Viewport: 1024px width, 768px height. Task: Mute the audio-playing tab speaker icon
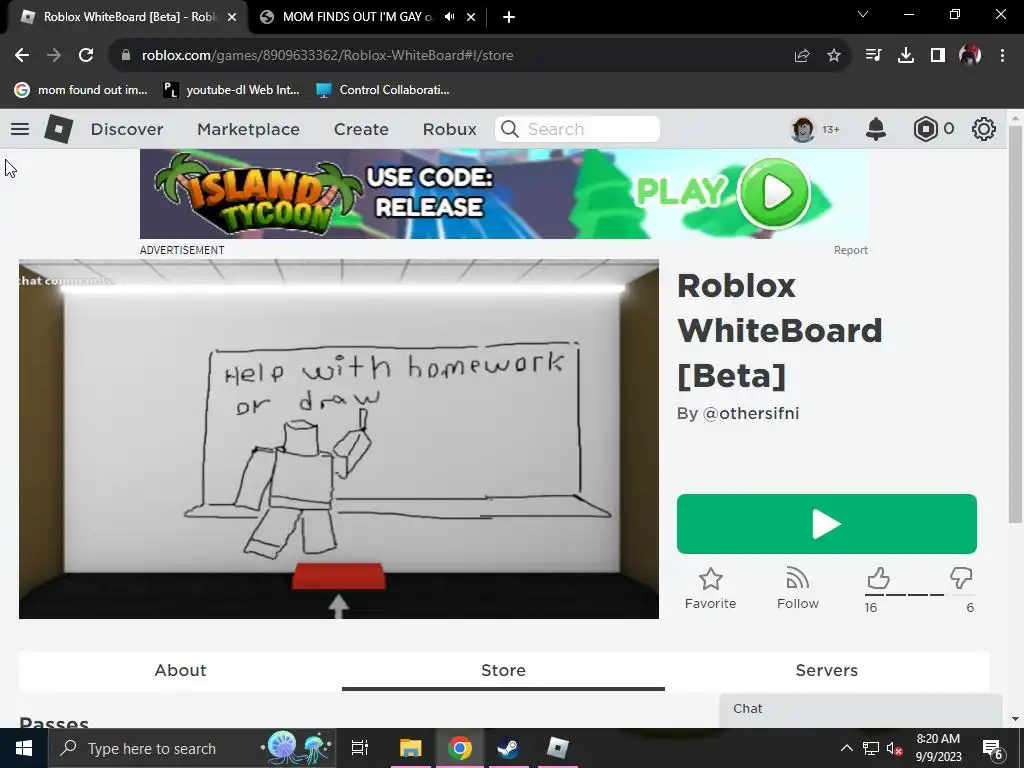pos(449,17)
